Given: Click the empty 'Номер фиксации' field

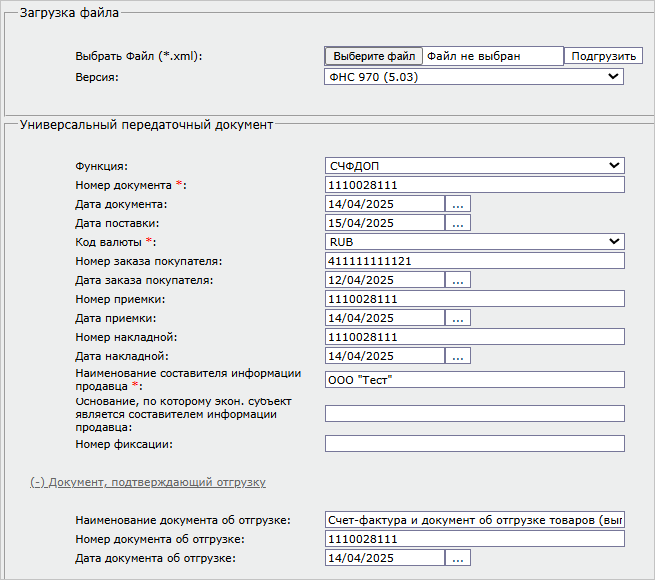Looking at the screenshot, I should [474, 444].
